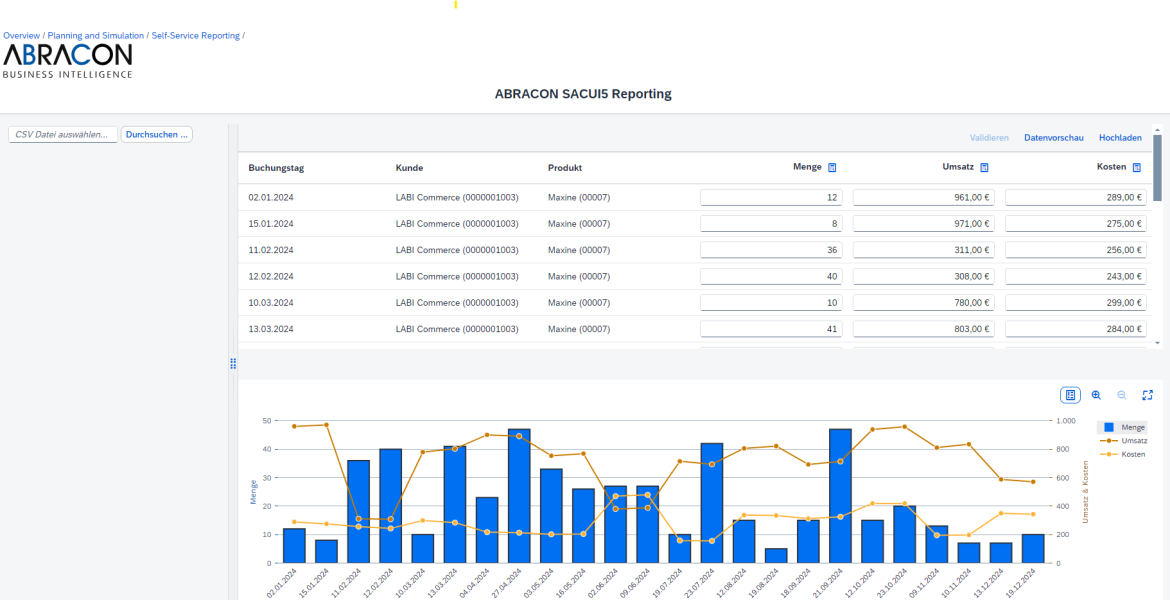Open the Datenvorschau data preview
1170x600 pixels.
(x=1053, y=138)
